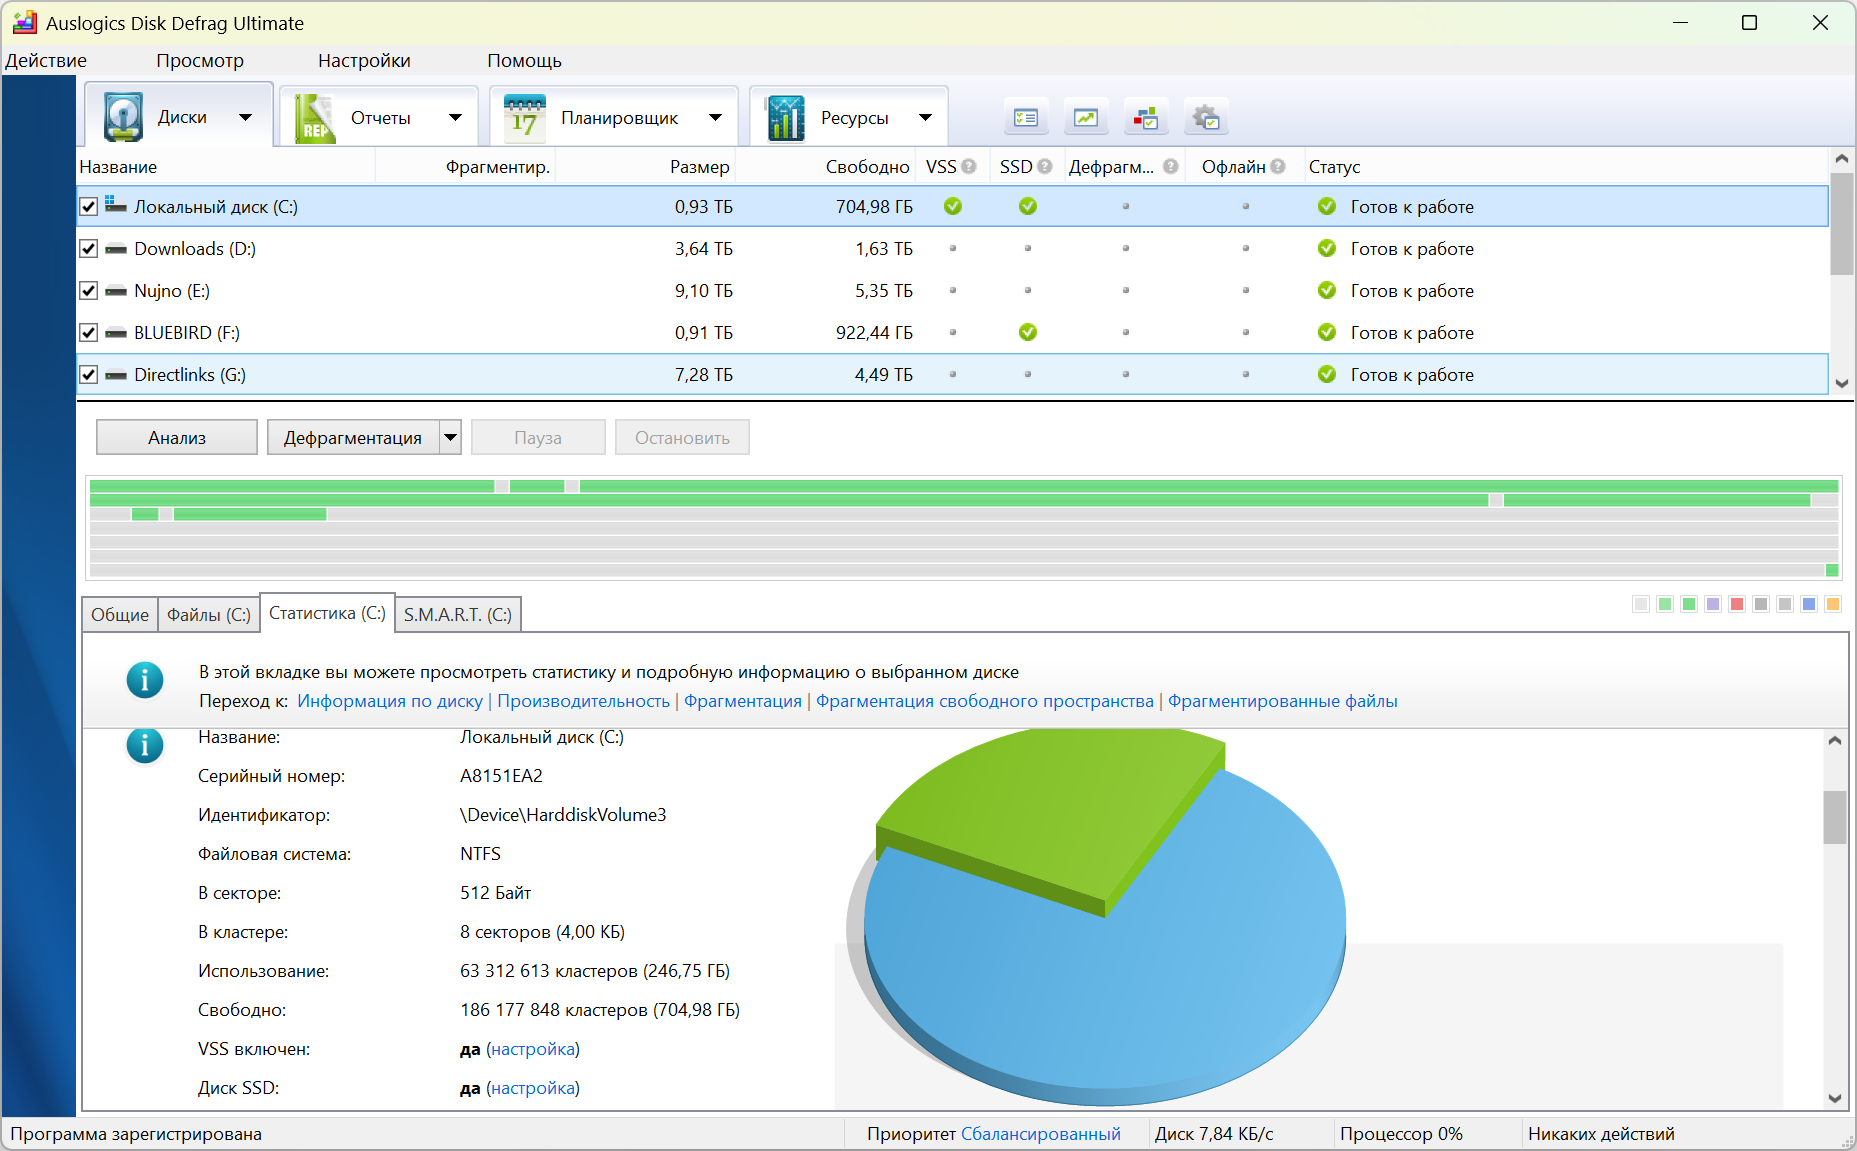Screen dimensions: 1857x1151
Task: Switch to the S.M.A.R.T. (C:) tab
Action: pyautogui.click(x=458, y=614)
